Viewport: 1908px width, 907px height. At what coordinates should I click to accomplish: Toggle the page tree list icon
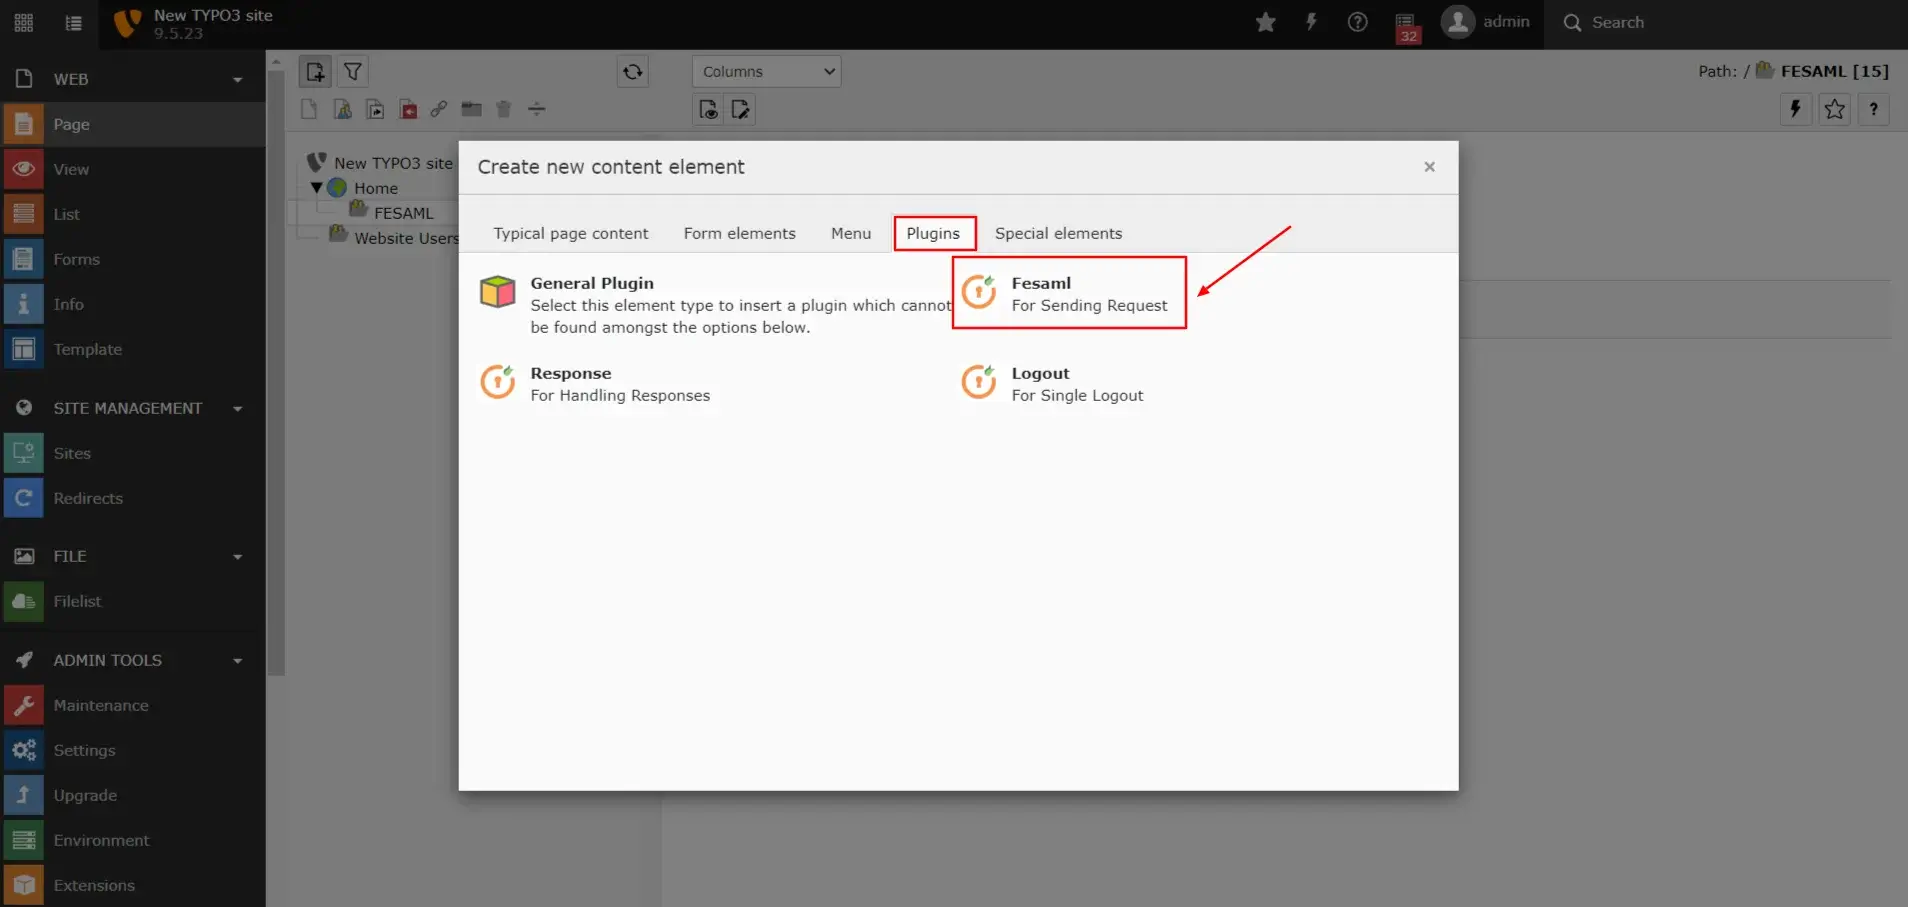[74, 22]
